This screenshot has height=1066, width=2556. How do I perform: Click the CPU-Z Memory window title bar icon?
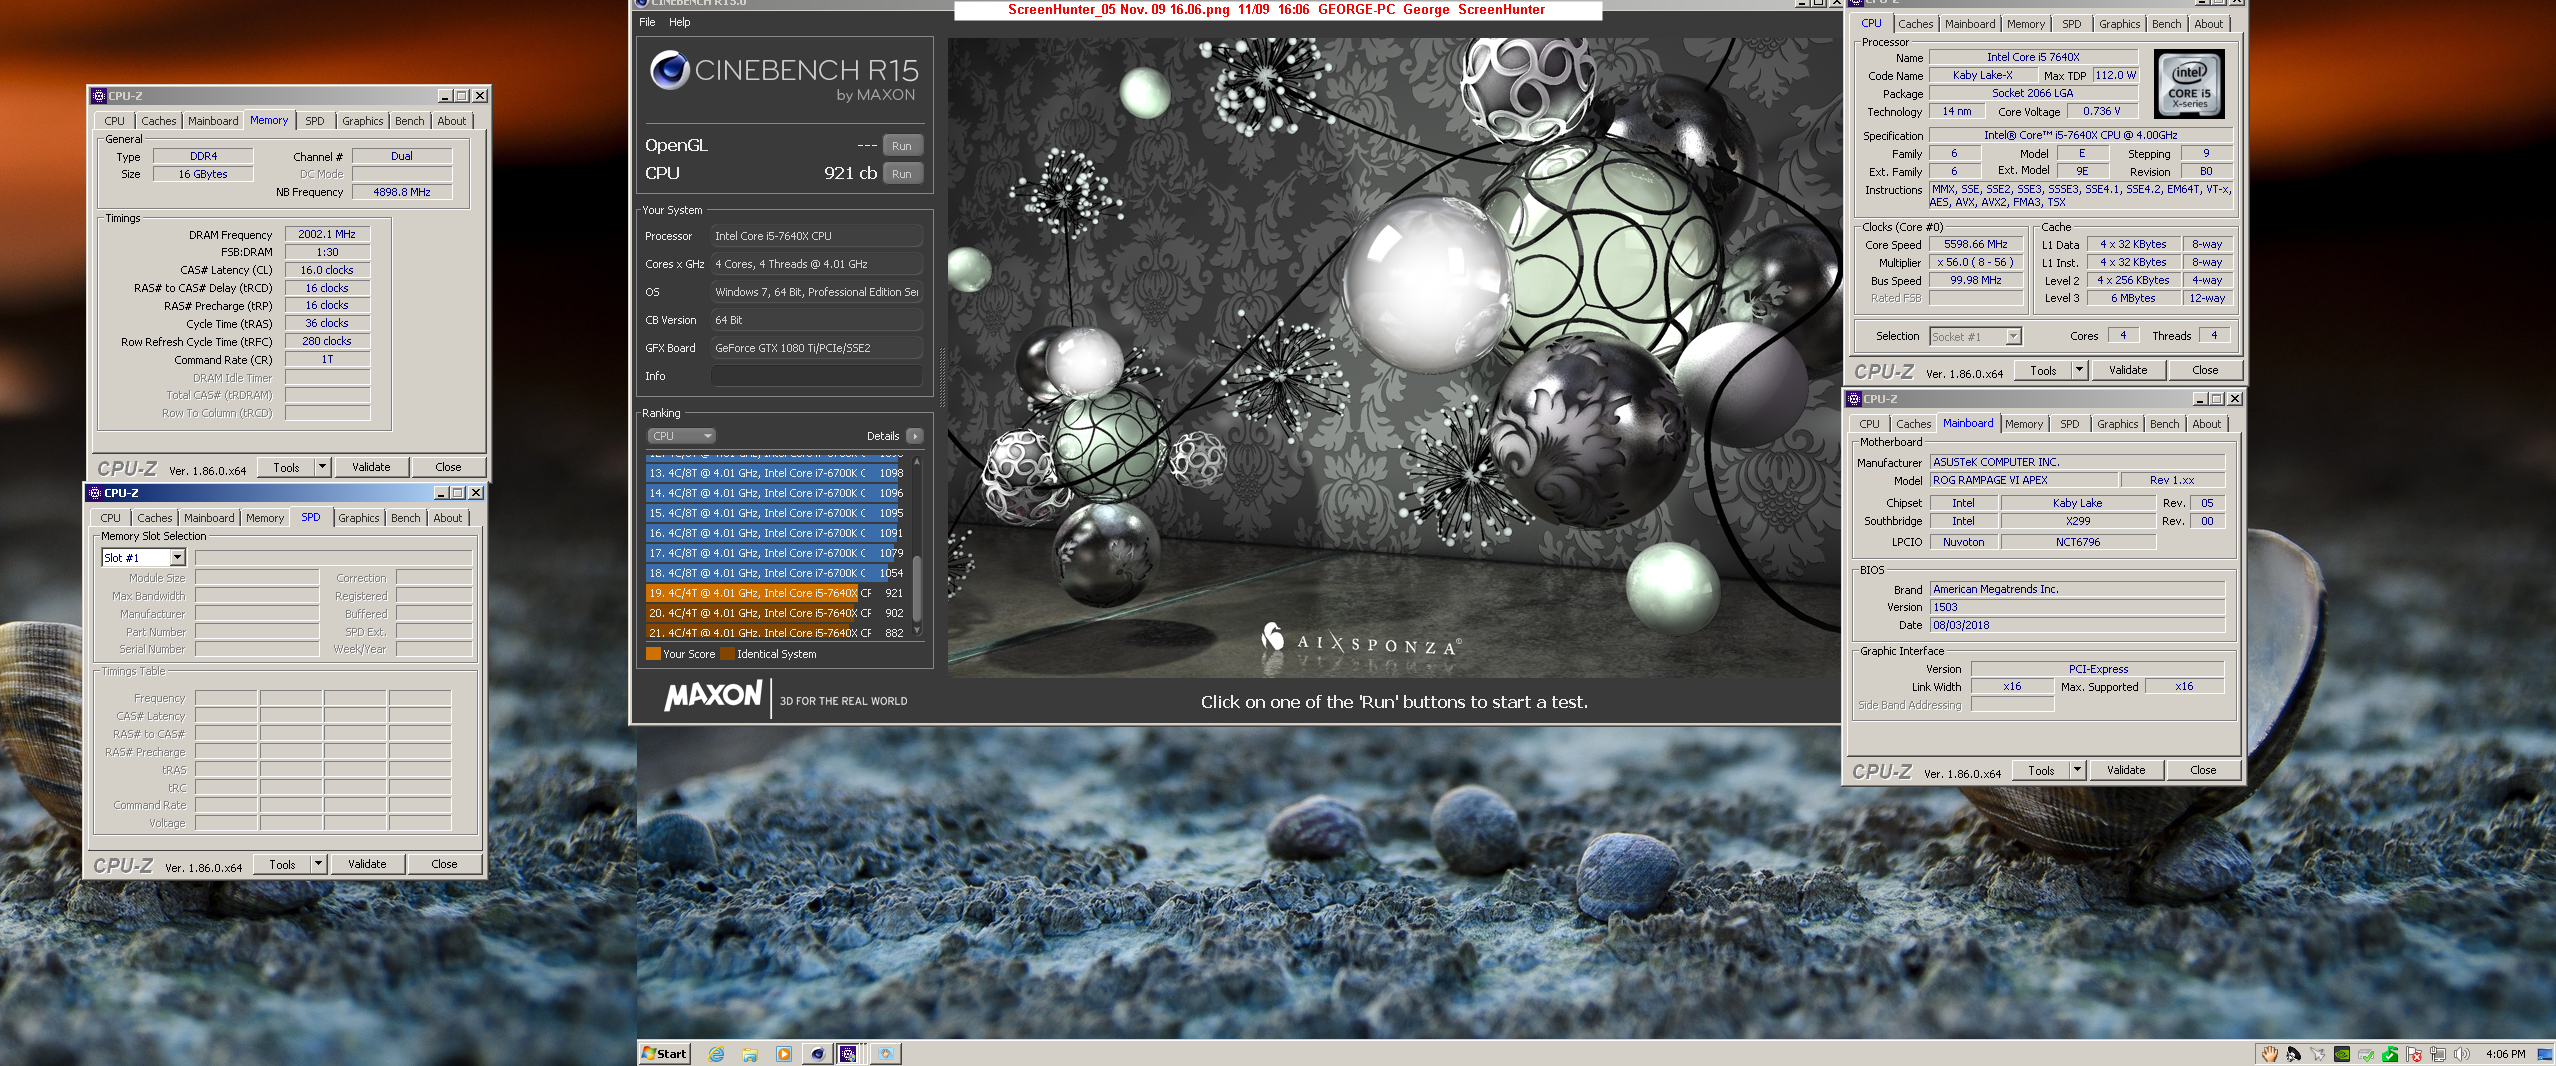point(99,96)
